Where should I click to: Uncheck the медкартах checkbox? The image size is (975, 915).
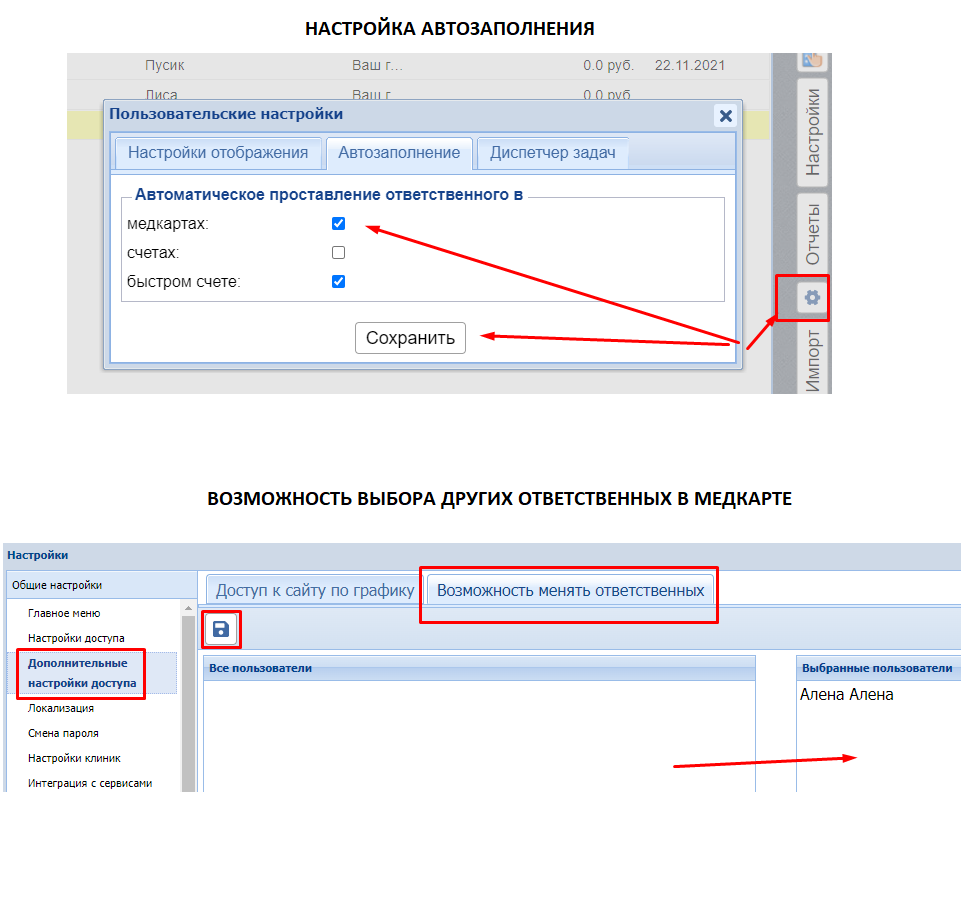pyautogui.click(x=338, y=223)
